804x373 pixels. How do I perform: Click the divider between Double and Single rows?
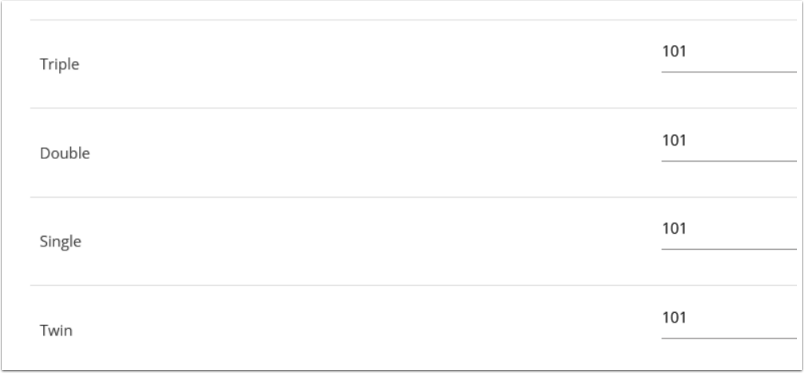[x=413, y=197]
